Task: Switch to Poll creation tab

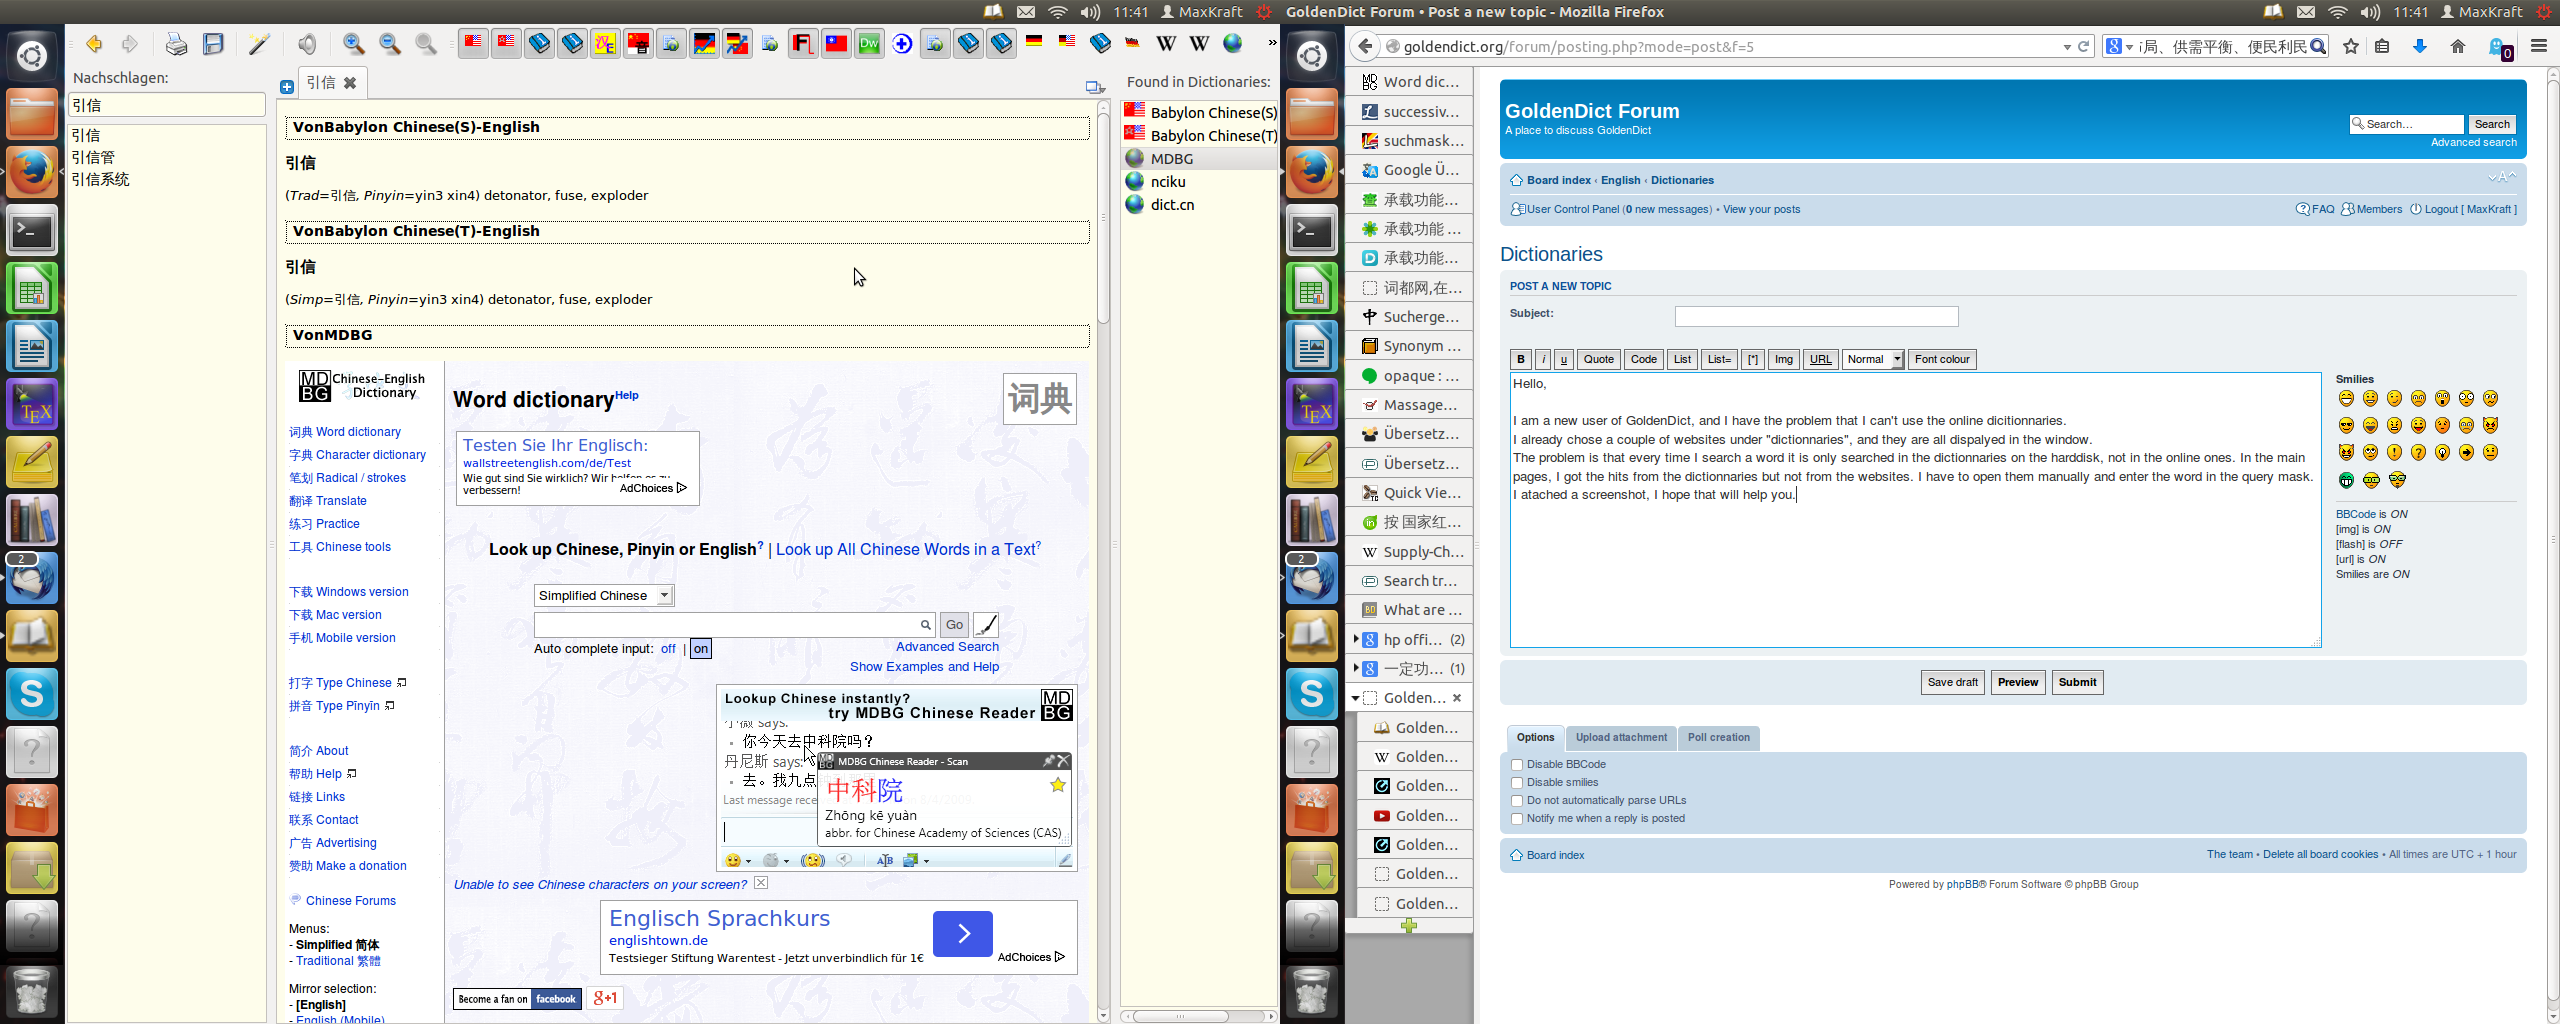Action: pyautogui.click(x=1718, y=738)
